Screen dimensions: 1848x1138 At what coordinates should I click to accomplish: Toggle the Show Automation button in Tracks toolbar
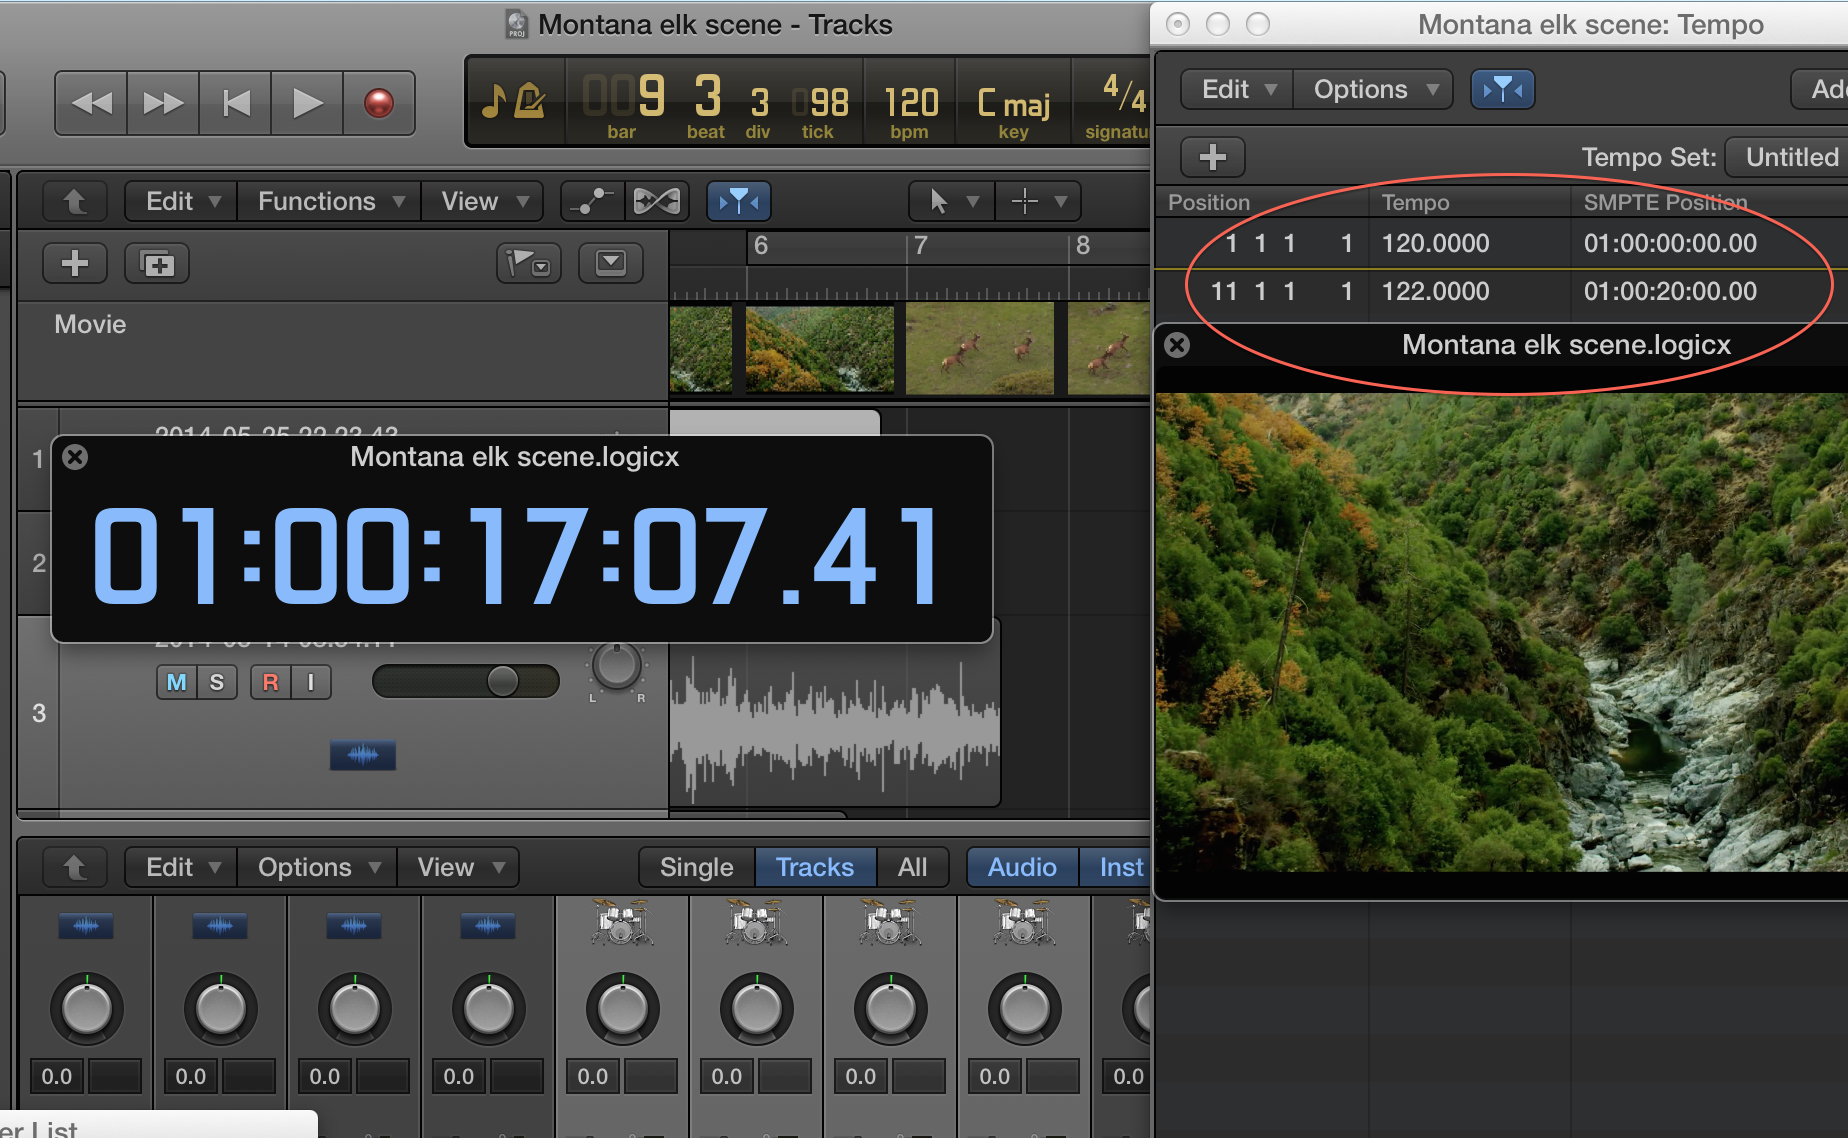coord(593,201)
